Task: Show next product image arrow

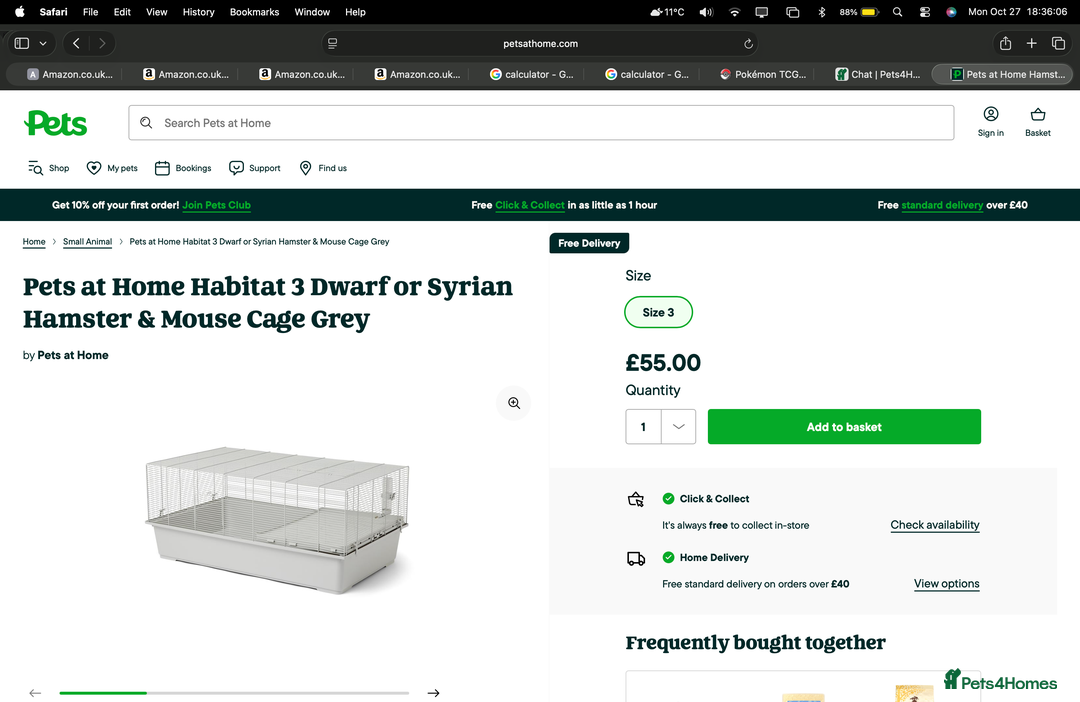Action: [433, 693]
